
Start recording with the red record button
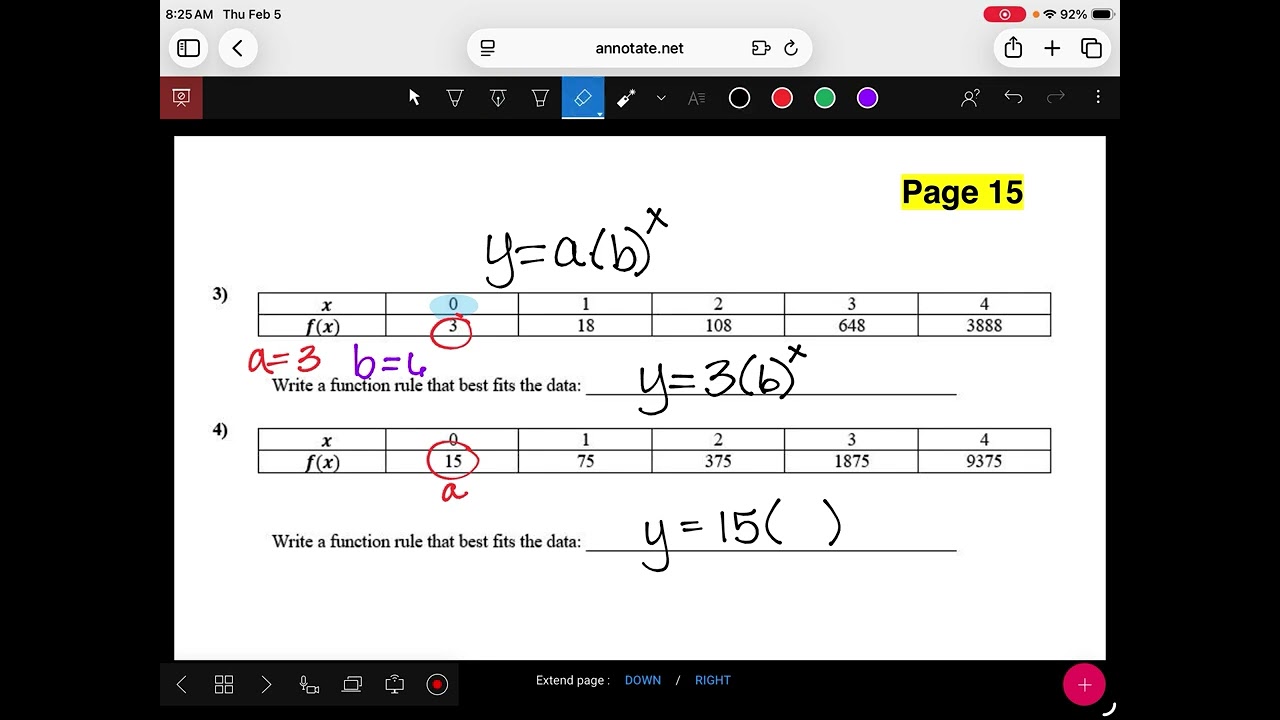[437, 685]
